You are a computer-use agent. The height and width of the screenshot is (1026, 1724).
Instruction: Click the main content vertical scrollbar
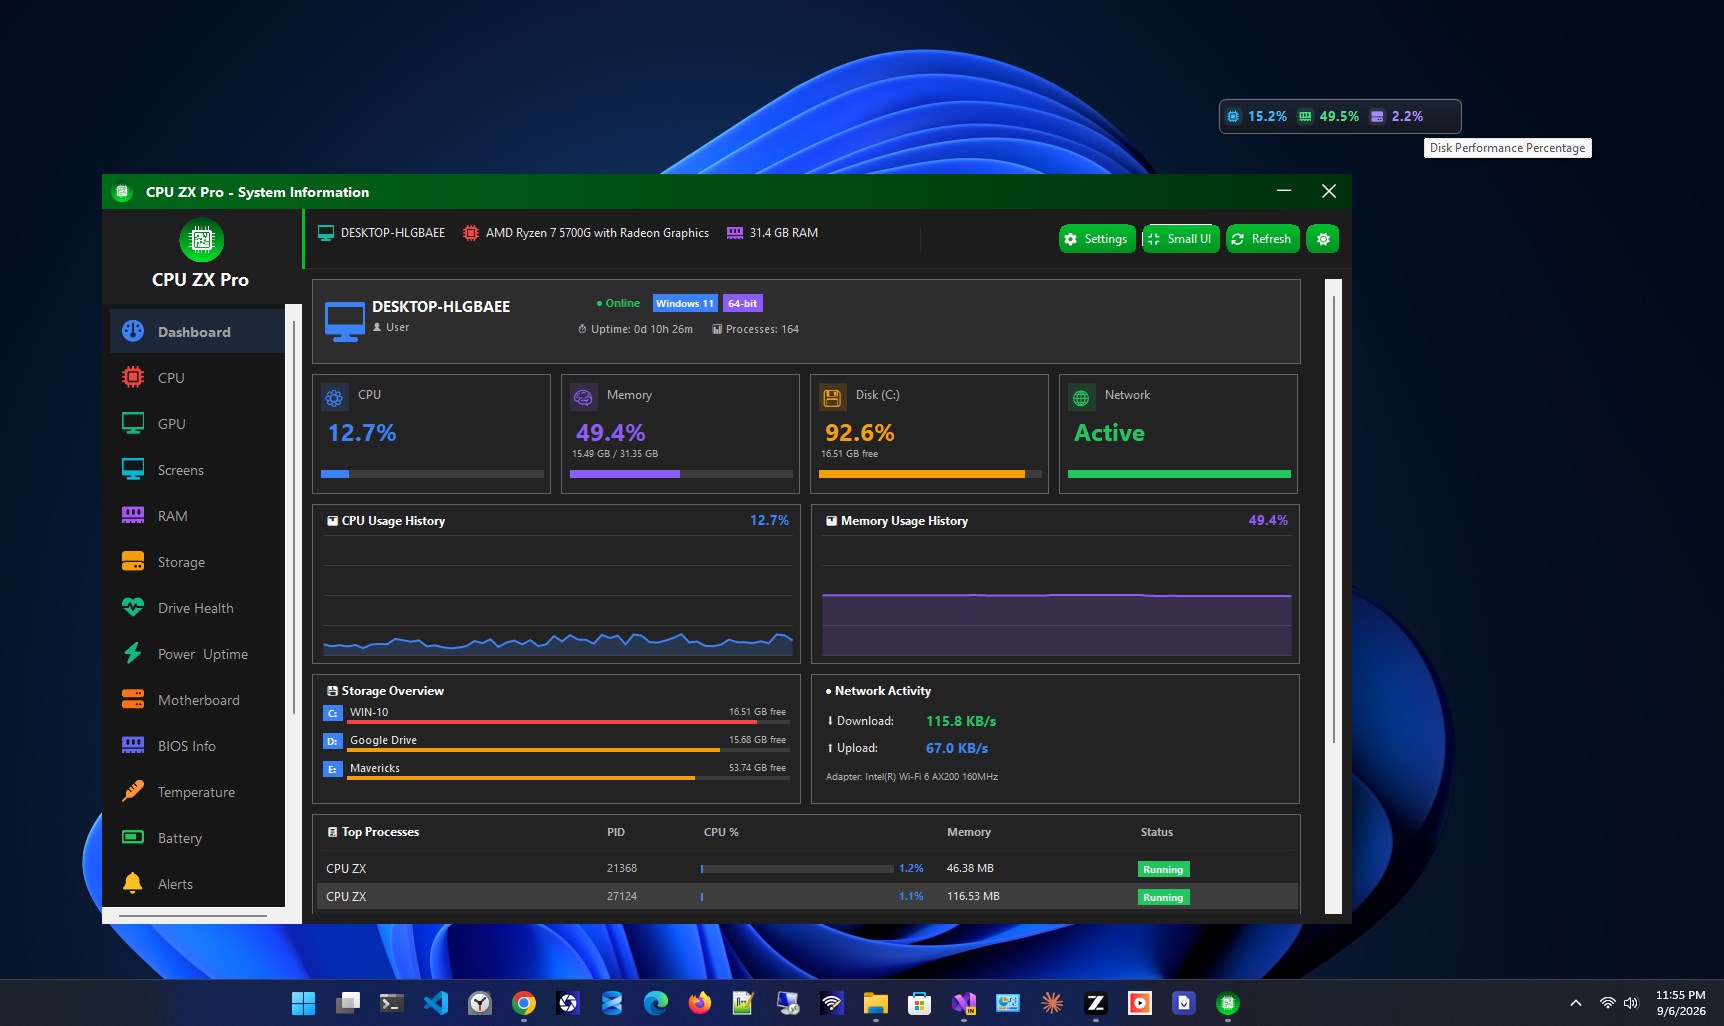(x=1333, y=520)
